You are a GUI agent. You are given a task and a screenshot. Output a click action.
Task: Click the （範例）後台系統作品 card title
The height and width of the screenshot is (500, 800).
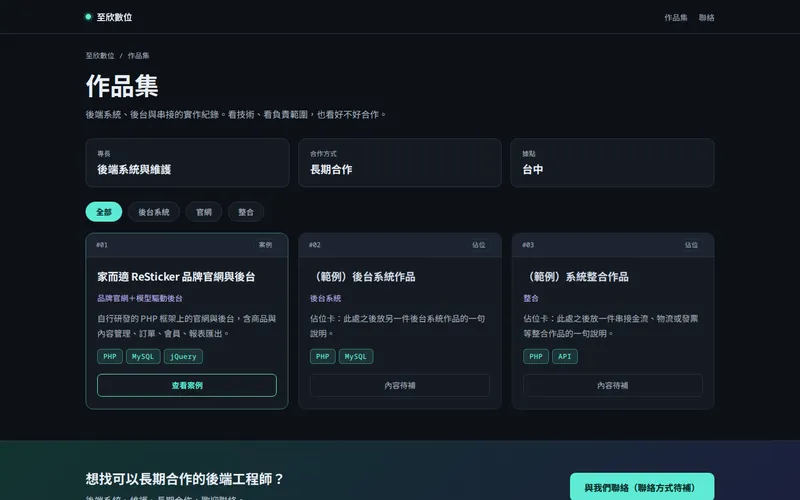(x=362, y=277)
